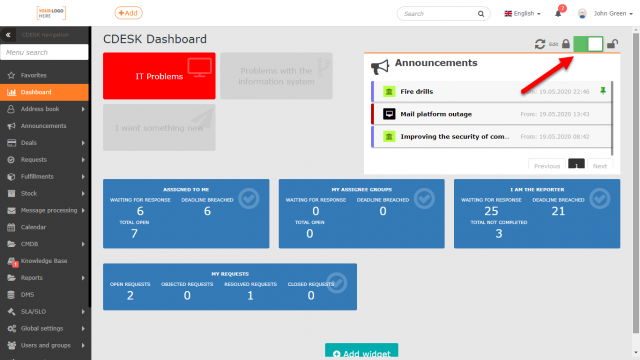This screenshot has height=360, width=640.
Task: Click the Your Logo Here image
Action: pyautogui.click(x=51, y=13)
